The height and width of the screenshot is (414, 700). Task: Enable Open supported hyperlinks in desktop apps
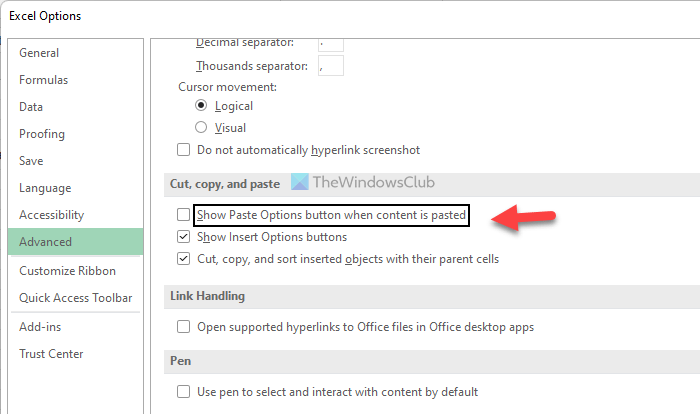(x=183, y=327)
